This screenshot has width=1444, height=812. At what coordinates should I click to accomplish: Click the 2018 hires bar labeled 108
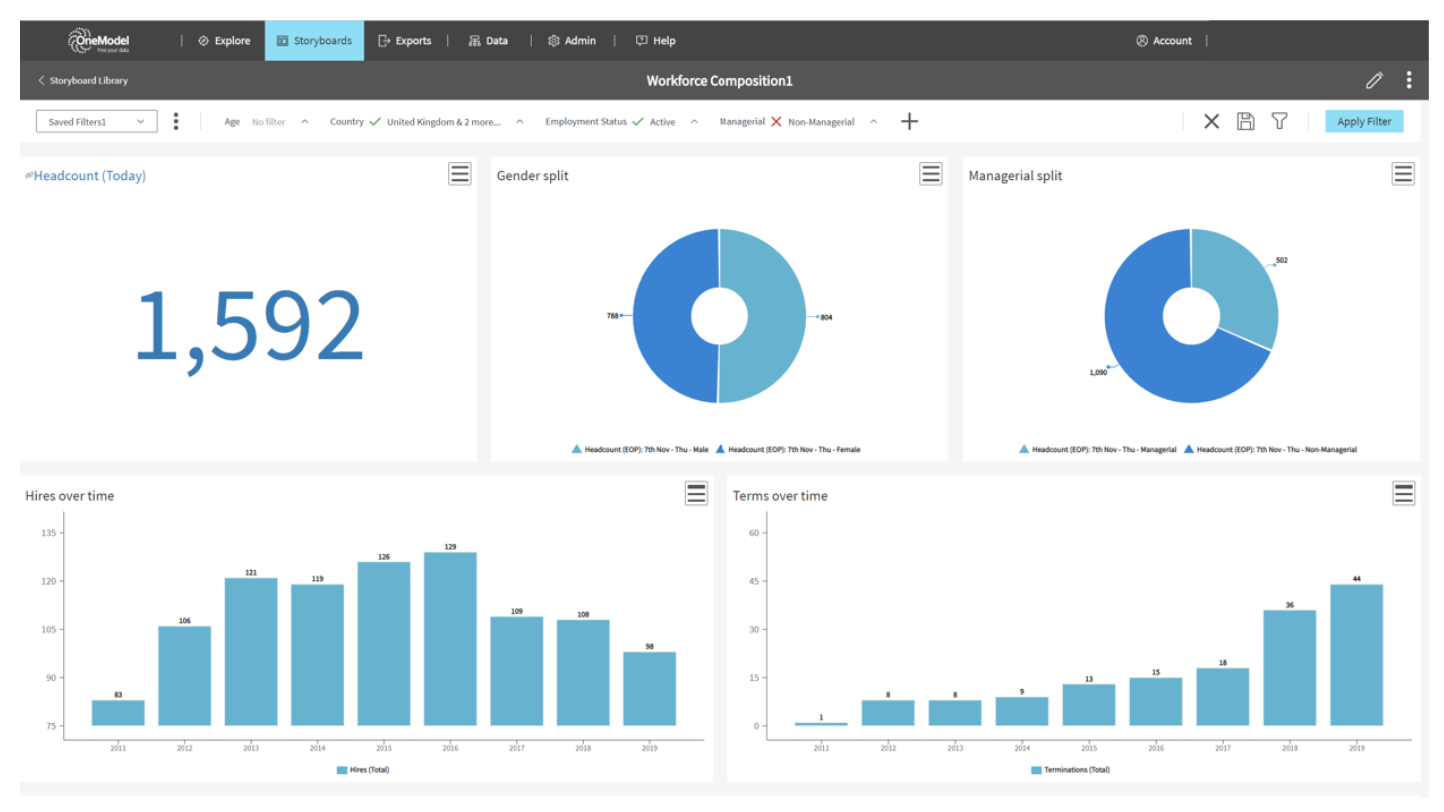click(583, 673)
